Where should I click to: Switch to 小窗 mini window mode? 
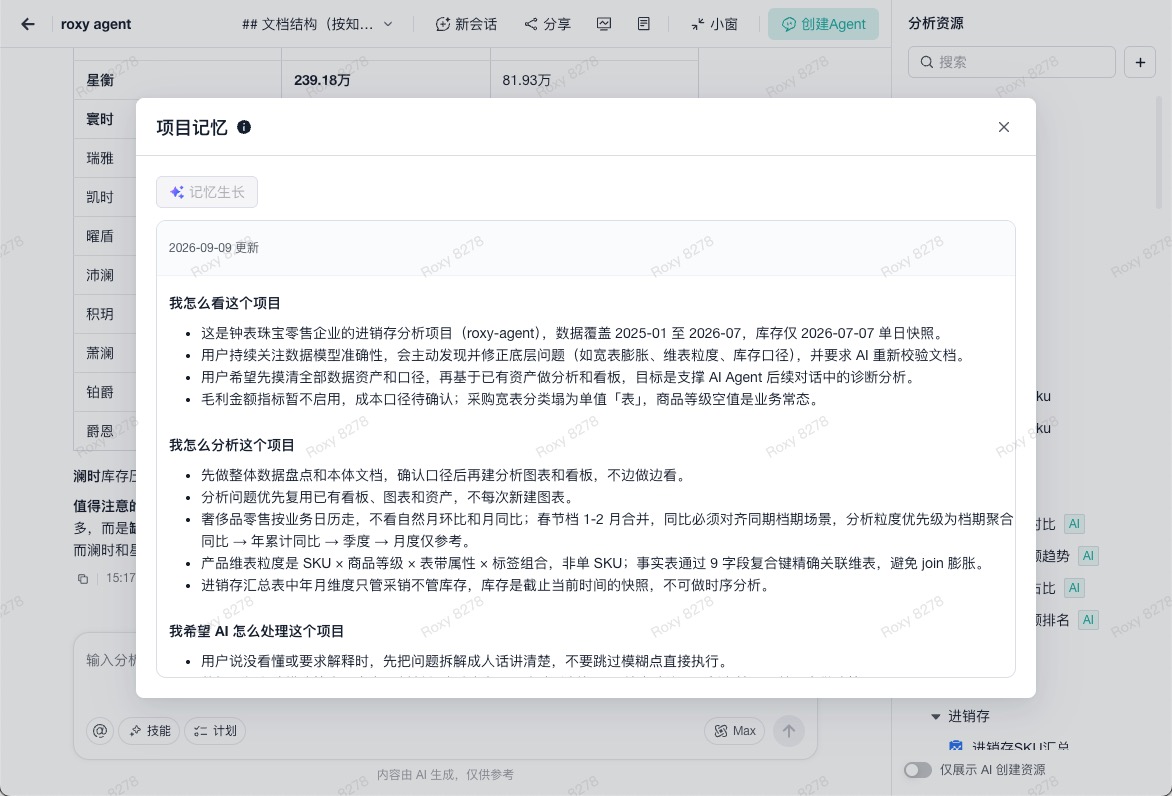pos(715,24)
